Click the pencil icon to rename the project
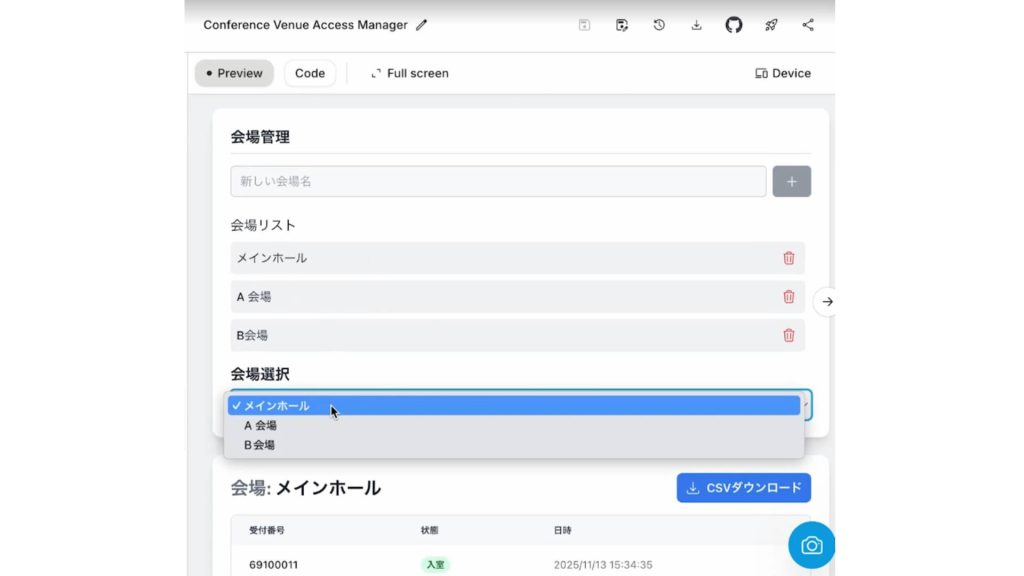This screenshot has width=1024, height=576. [x=421, y=25]
